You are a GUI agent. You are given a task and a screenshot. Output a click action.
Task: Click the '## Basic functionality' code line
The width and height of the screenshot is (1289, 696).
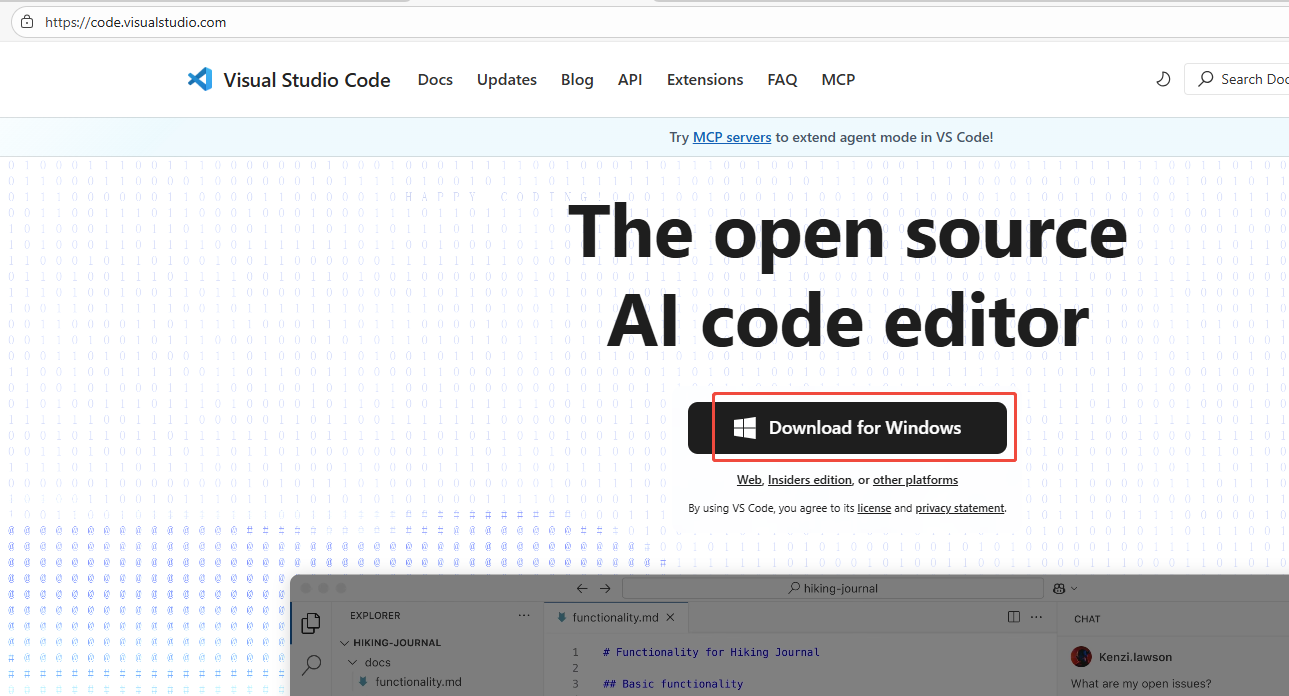[x=673, y=684]
